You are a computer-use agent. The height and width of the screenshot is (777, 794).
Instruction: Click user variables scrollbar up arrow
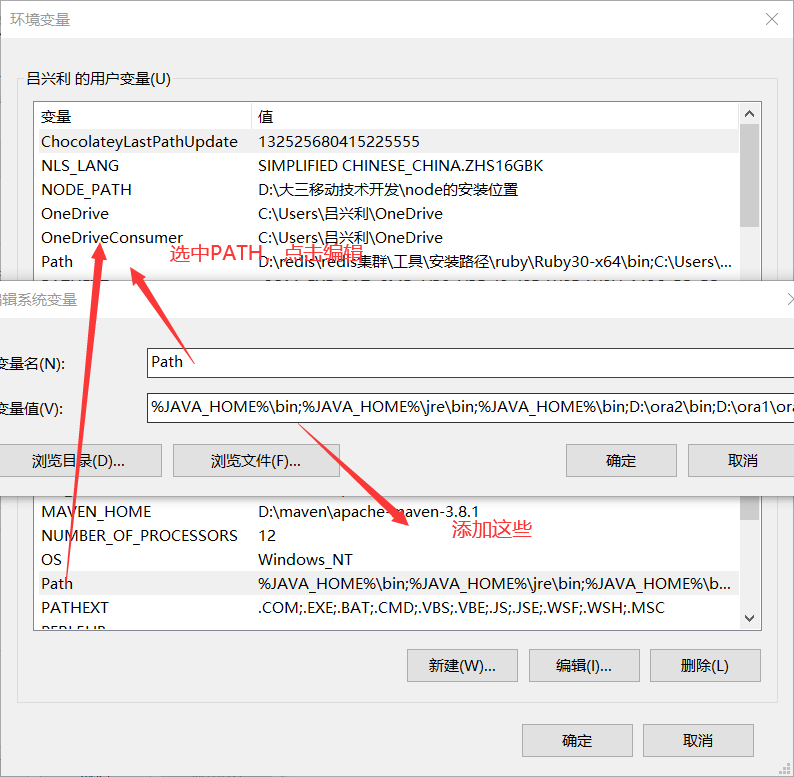pyautogui.click(x=749, y=114)
